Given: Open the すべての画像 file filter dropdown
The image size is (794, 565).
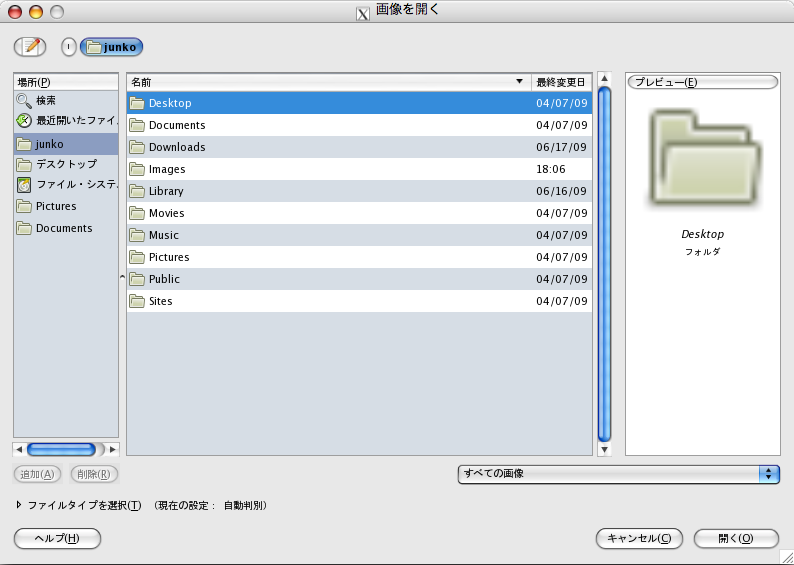Looking at the screenshot, I should [618, 474].
